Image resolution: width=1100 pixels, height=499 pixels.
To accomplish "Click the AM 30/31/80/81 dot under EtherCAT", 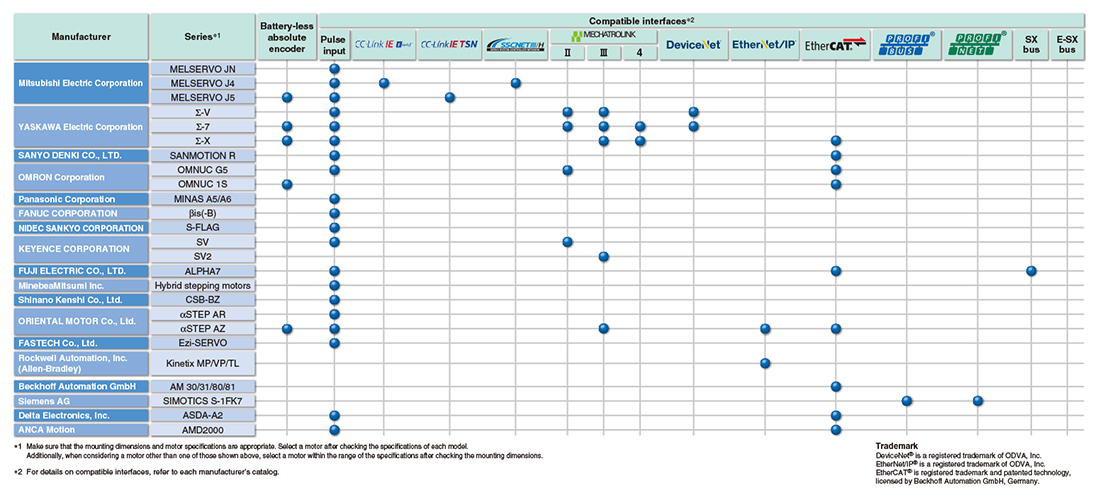I will click(x=835, y=386).
